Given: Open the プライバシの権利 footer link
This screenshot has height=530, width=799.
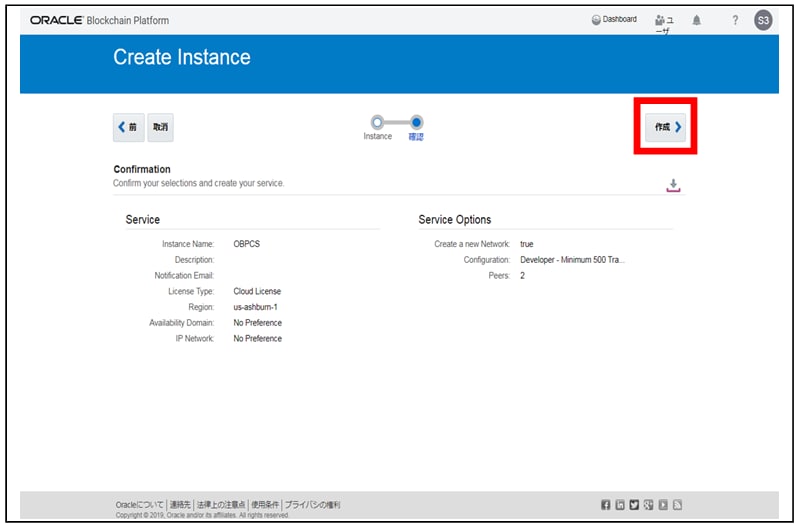Looking at the screenshot, I should (312, 505).
